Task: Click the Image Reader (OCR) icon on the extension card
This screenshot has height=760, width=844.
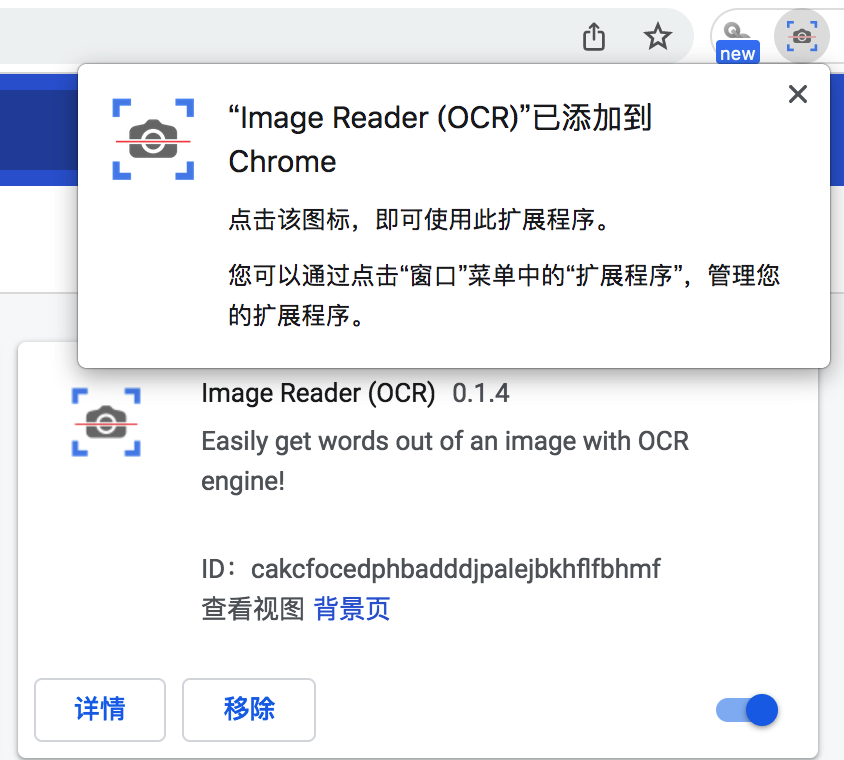Action: coord(106,422)
